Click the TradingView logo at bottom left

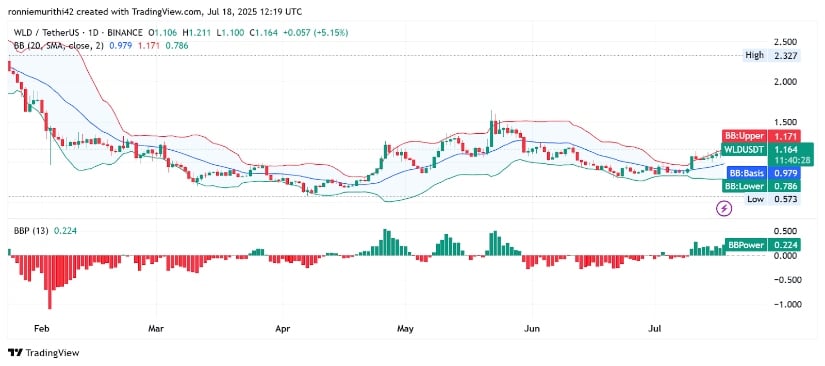[x=44, y=353]
